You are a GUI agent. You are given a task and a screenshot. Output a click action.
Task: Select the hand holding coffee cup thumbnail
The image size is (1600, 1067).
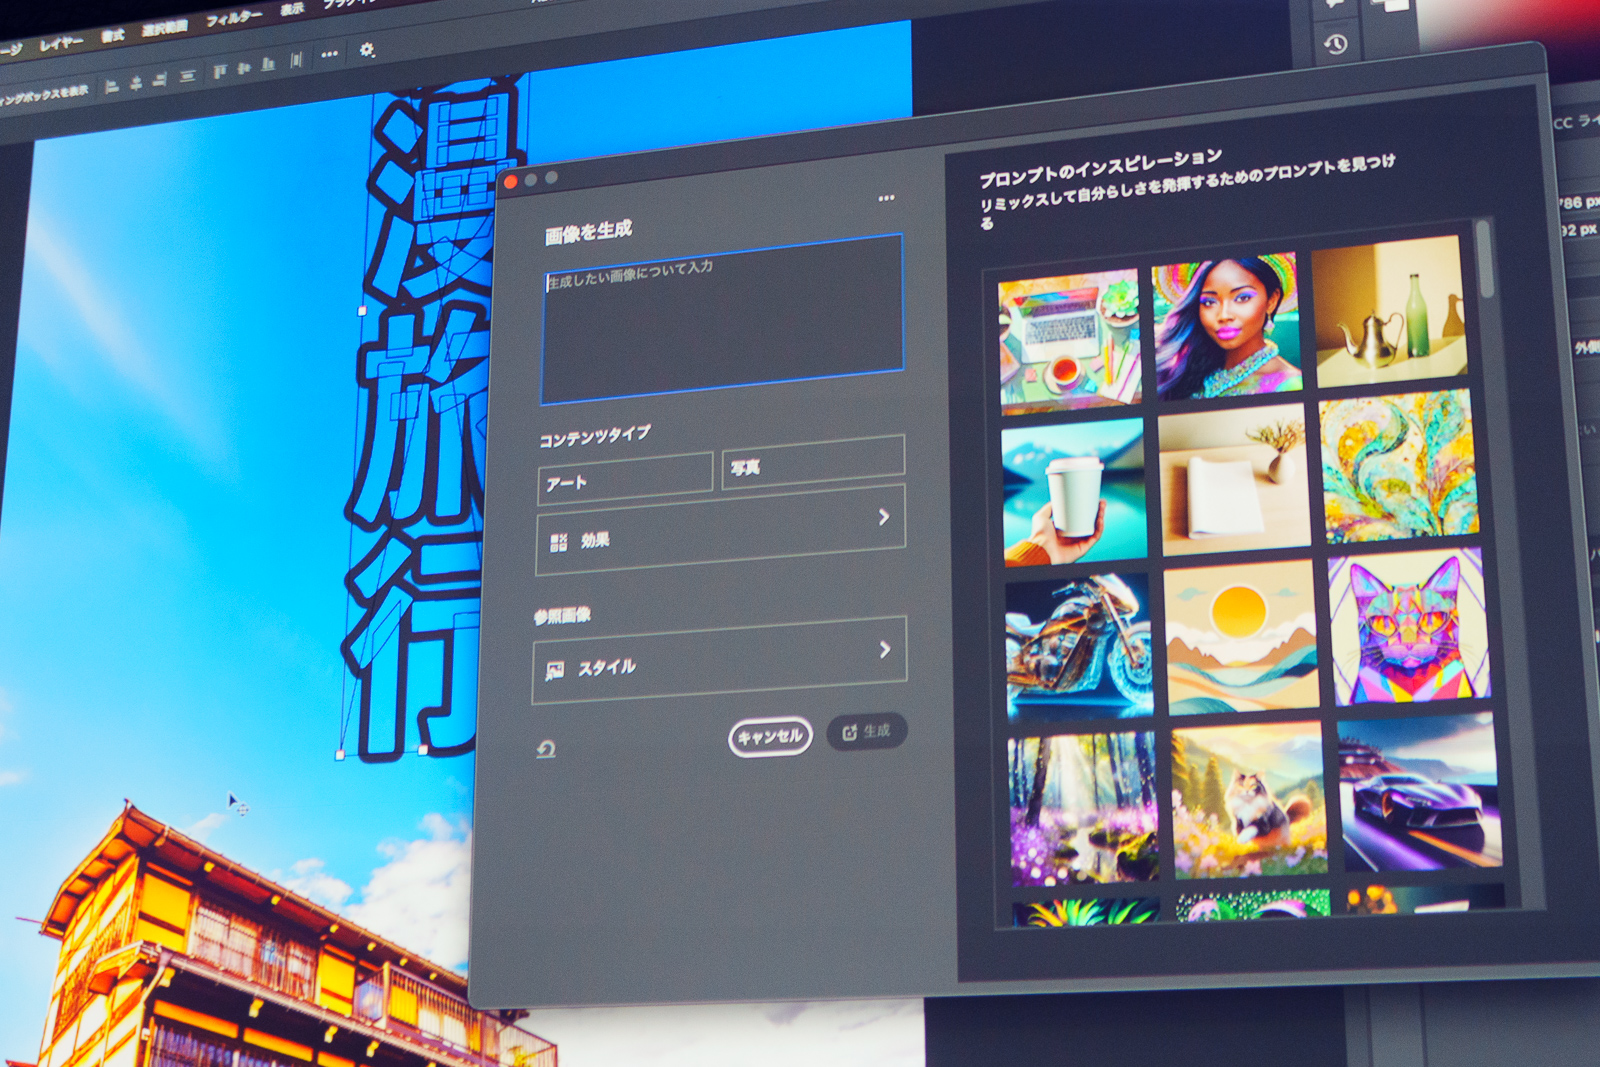click(1074, 493)
